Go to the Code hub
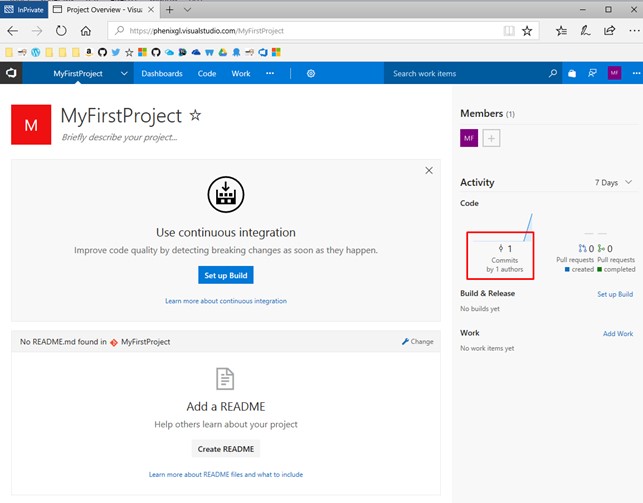The image size is (643, 503). pyautogui.click(x=207, y=73)
